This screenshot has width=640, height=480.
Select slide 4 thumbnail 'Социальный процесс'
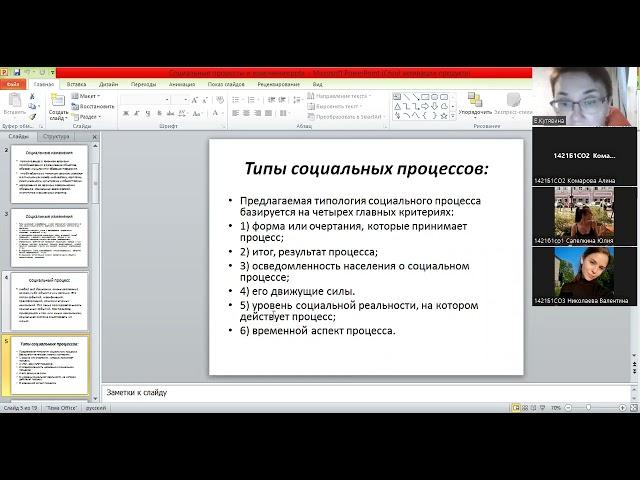(49, 302)
